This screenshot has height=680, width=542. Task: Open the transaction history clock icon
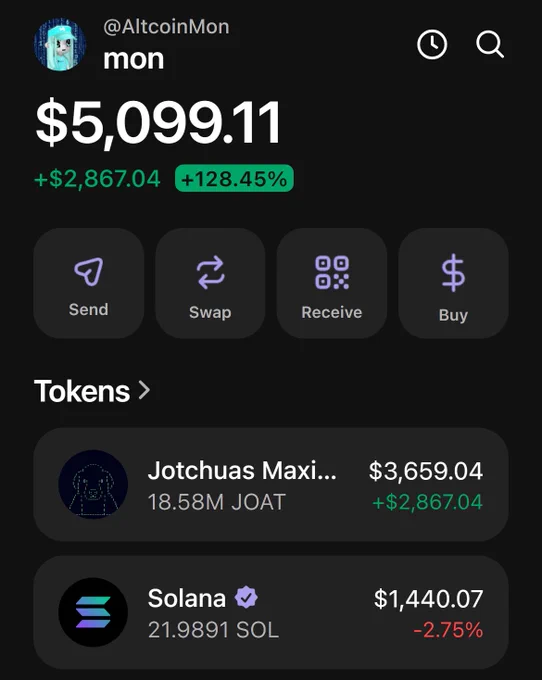tap(432, 44)
